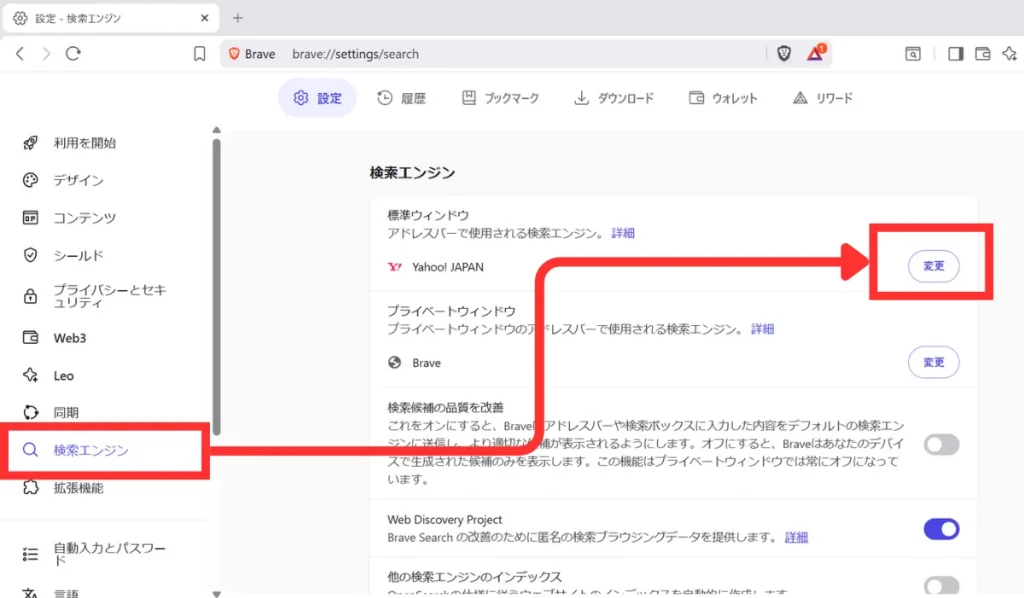Open the sidebar panel icon in the toolbar
This screenshot has width=1024, height=598.
point(955,54)
